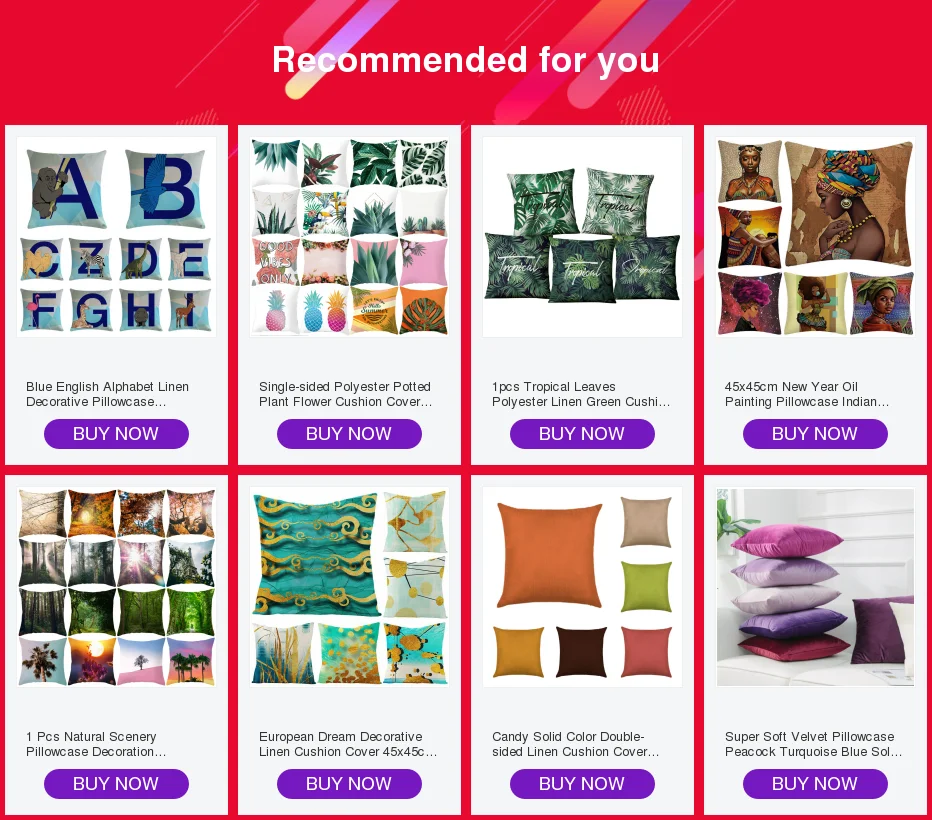Buy the Natural Scenery pillowcase now
932x820 pixels.
coord(116,784)
